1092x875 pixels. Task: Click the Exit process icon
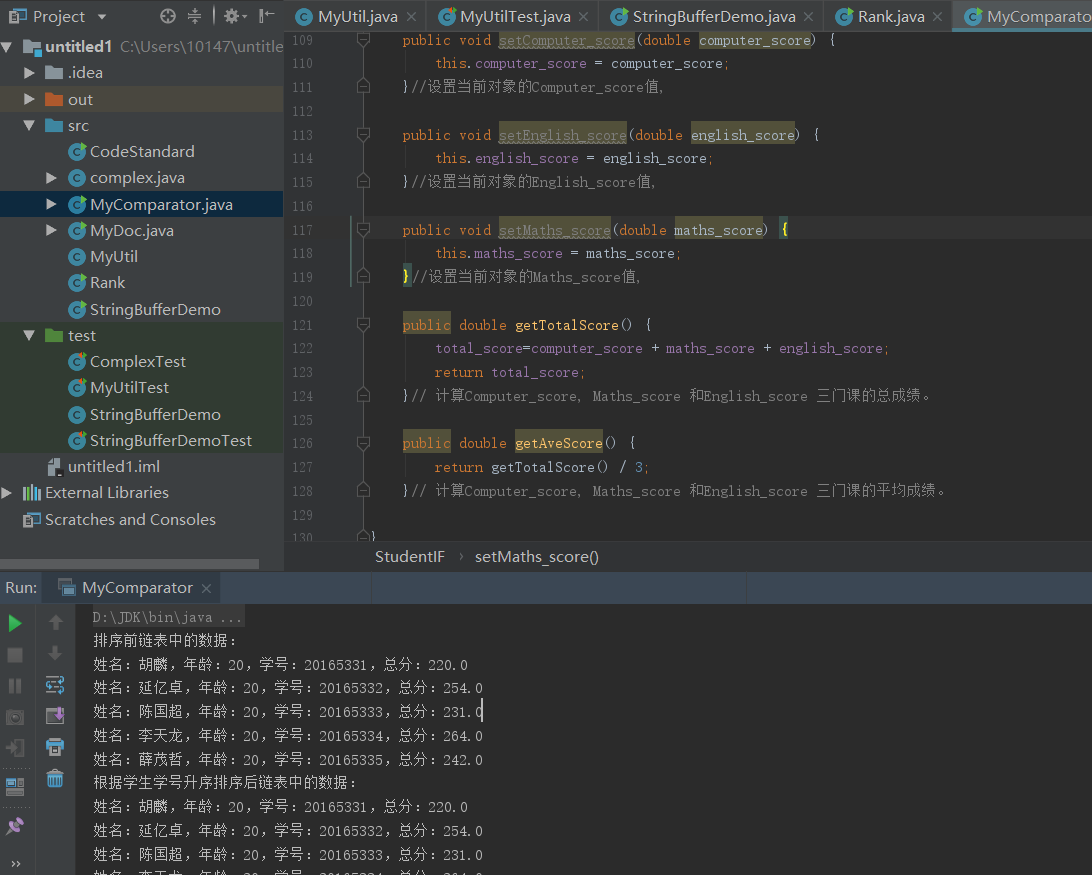(15, 748)
